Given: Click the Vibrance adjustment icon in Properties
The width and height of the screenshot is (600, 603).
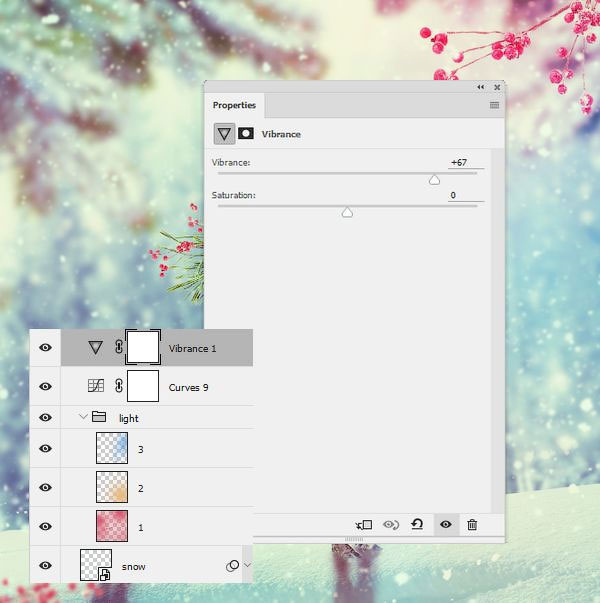Looking at the screenshot, I should (224, 134).
